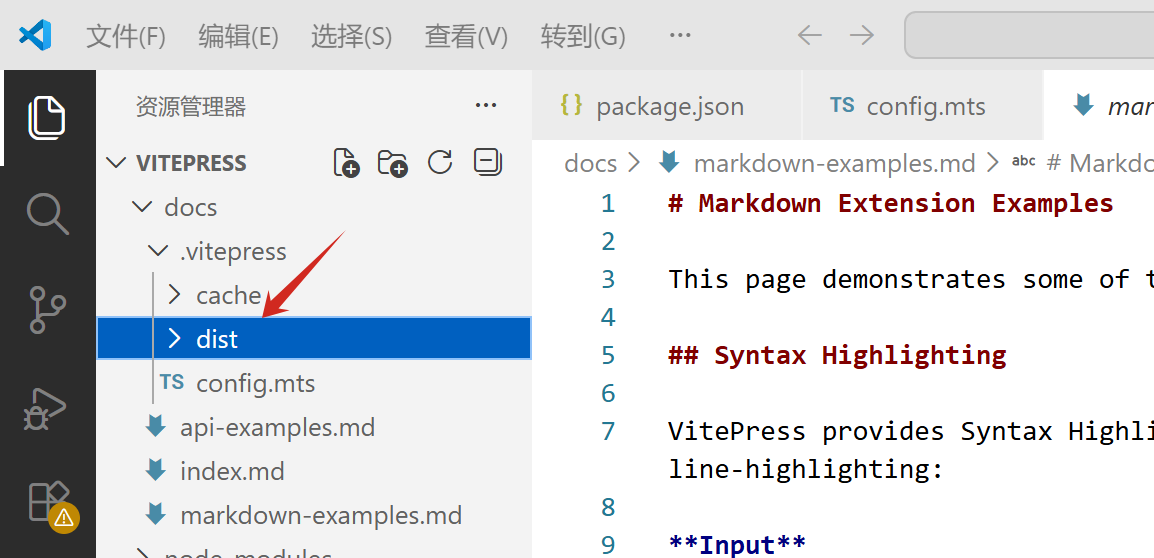The image size is (1154, 558).
Task: Click the New File icon in explorer
Action: pos(346,163)
